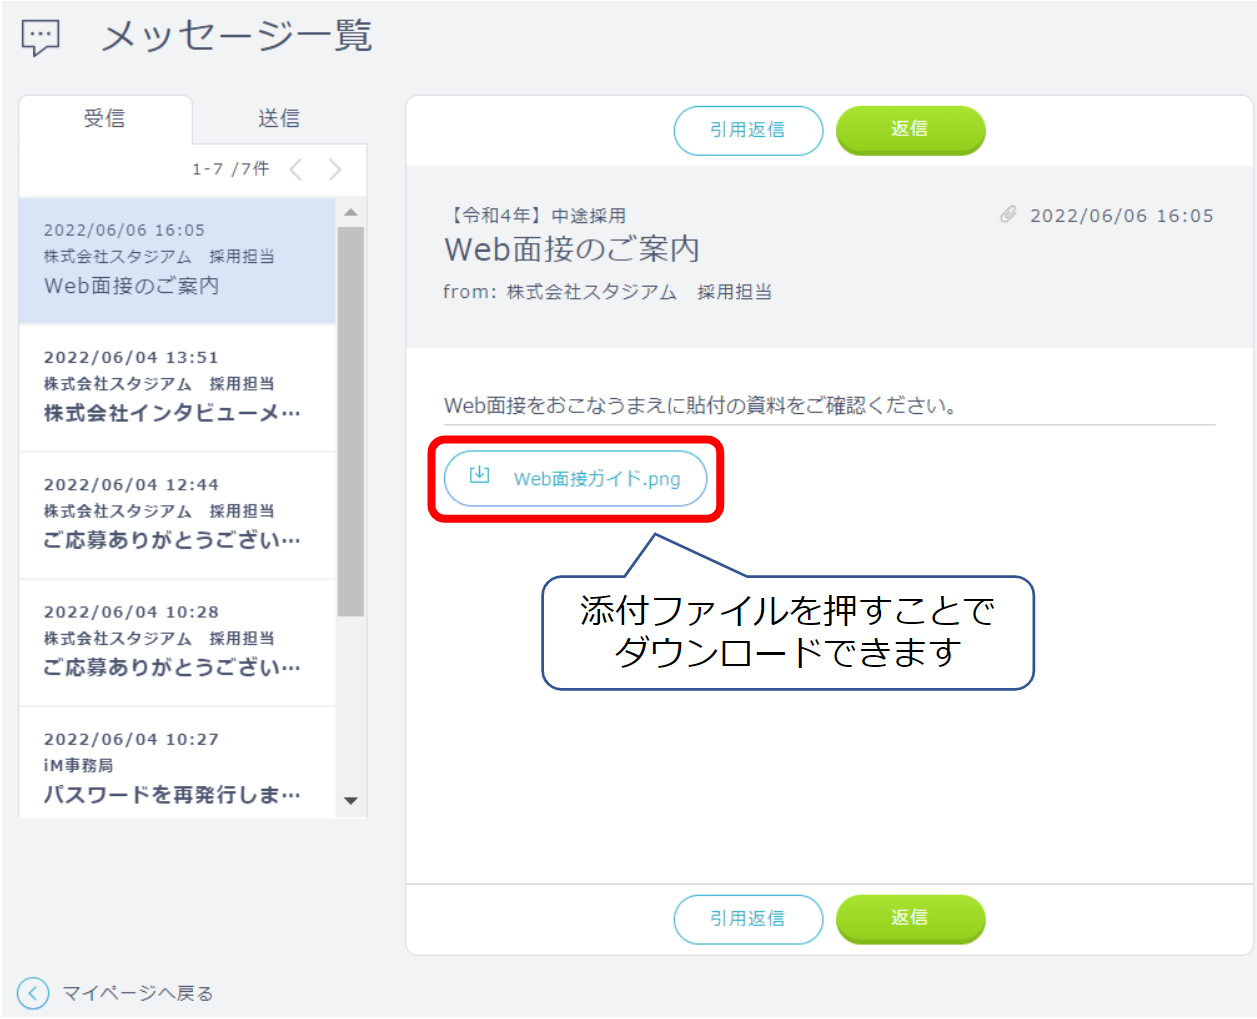Download the Web面接ガイド.png attachment
The image size is (1257, 1019).
(576, 479)
